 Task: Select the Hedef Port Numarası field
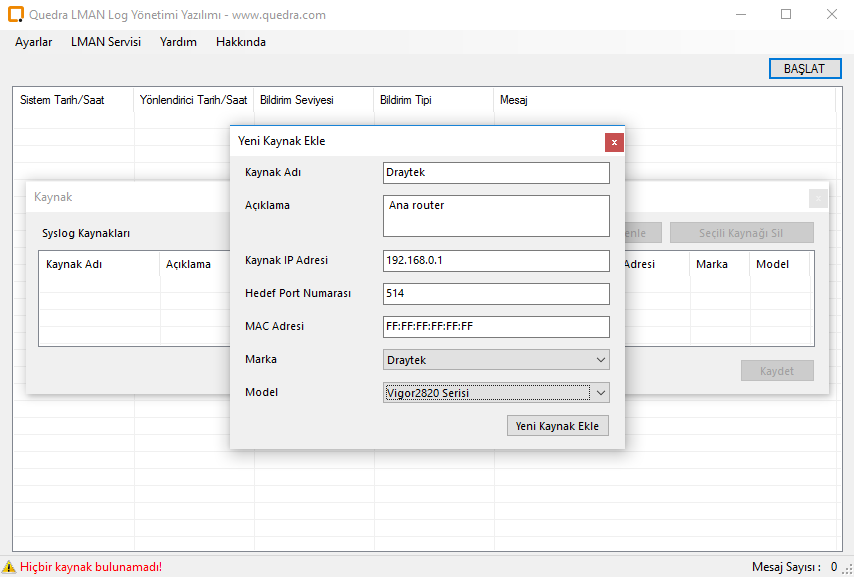pyautogui.click(x=495, y=294)
